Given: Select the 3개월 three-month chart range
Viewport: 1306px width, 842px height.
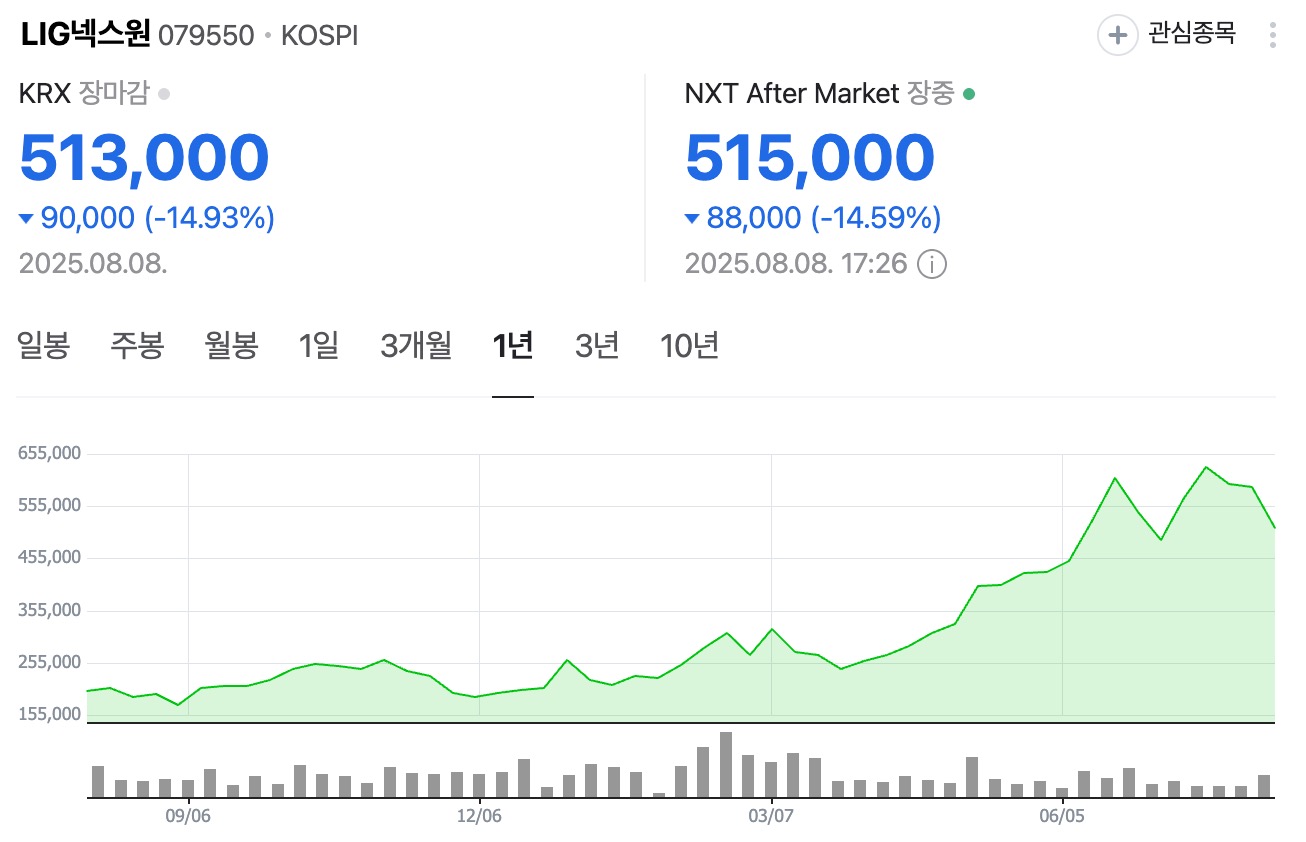Looking at the screenshot, I should pyautogui.click(x=416, y=346).
